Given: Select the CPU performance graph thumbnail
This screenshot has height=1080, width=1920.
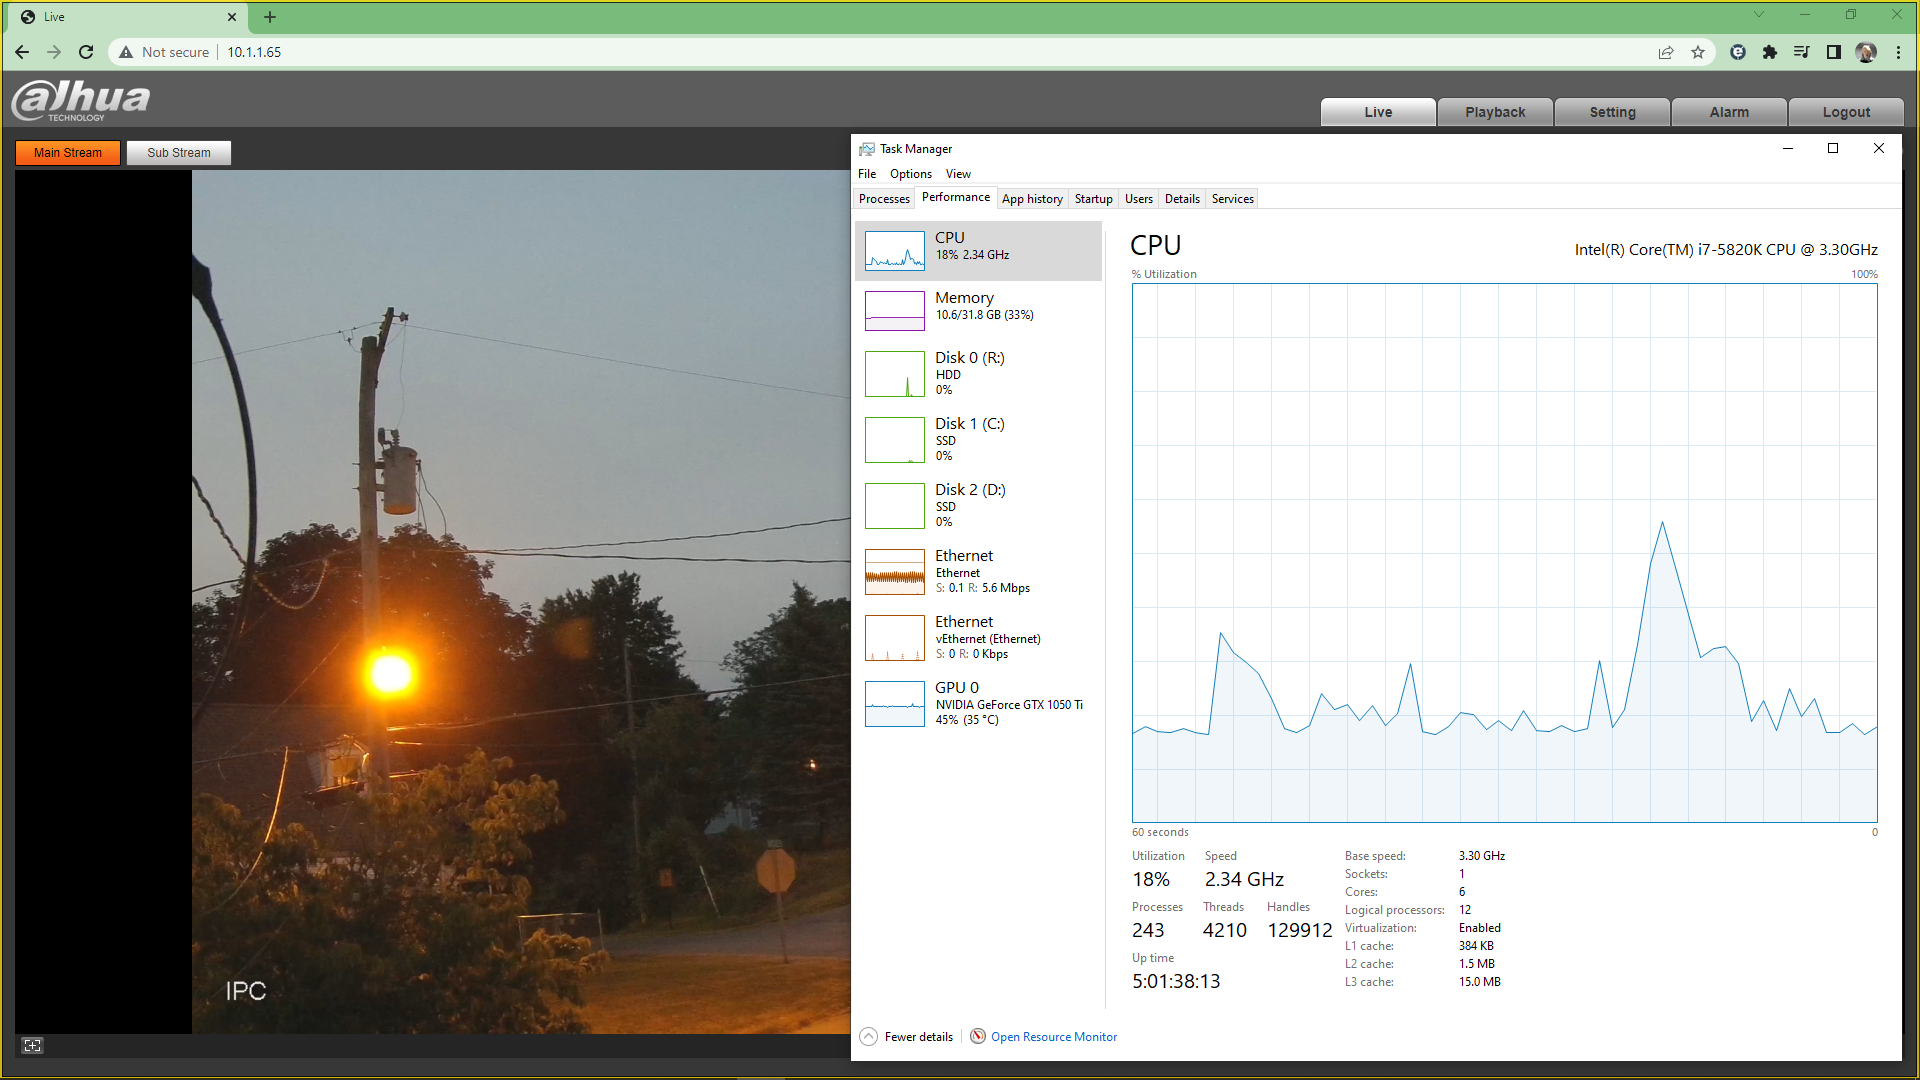Looking at the screenshot, I should [x=894, y=251].
